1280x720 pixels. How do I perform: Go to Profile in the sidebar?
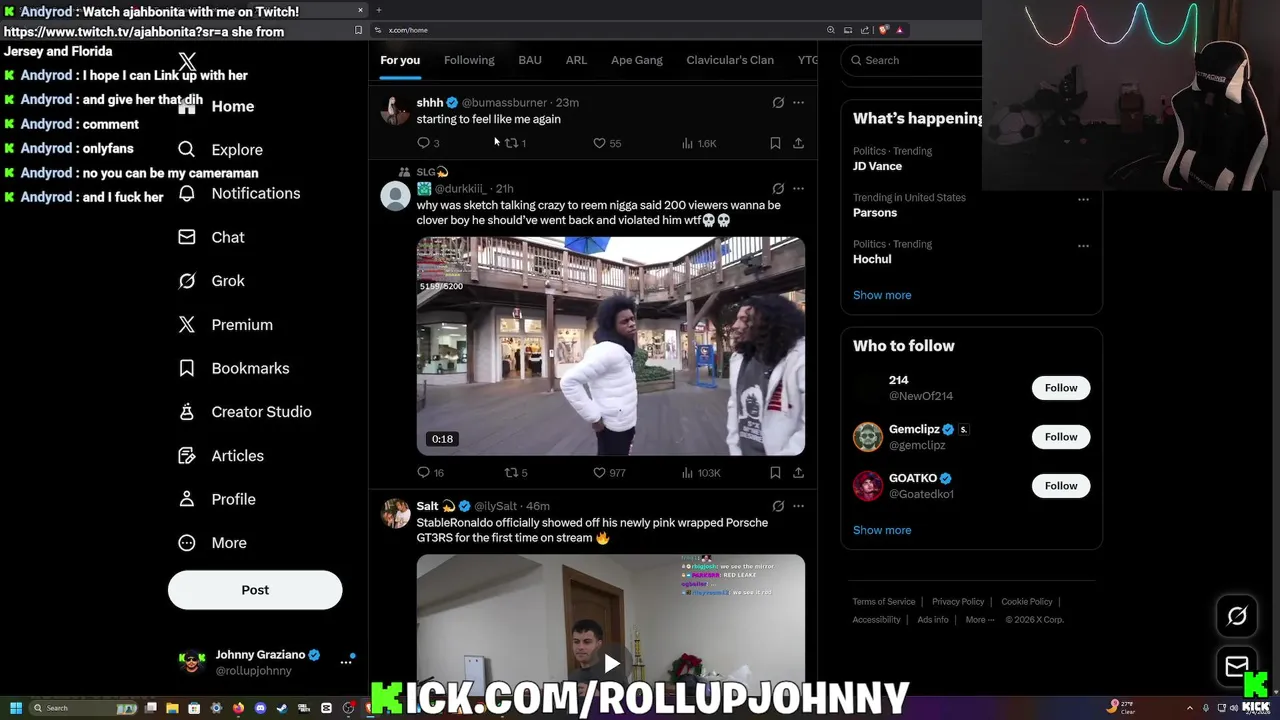(x=216, y=499)
